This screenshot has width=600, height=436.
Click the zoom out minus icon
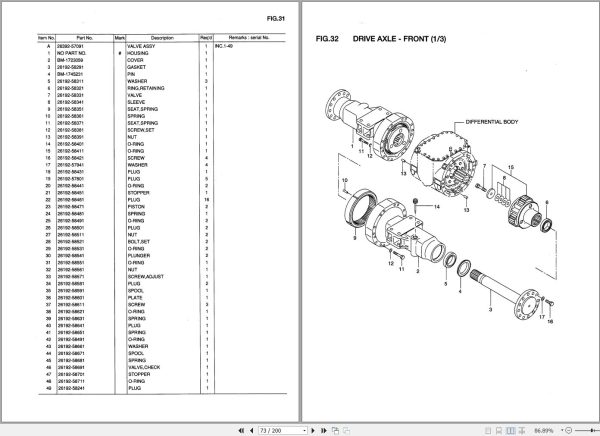[569, 430]
